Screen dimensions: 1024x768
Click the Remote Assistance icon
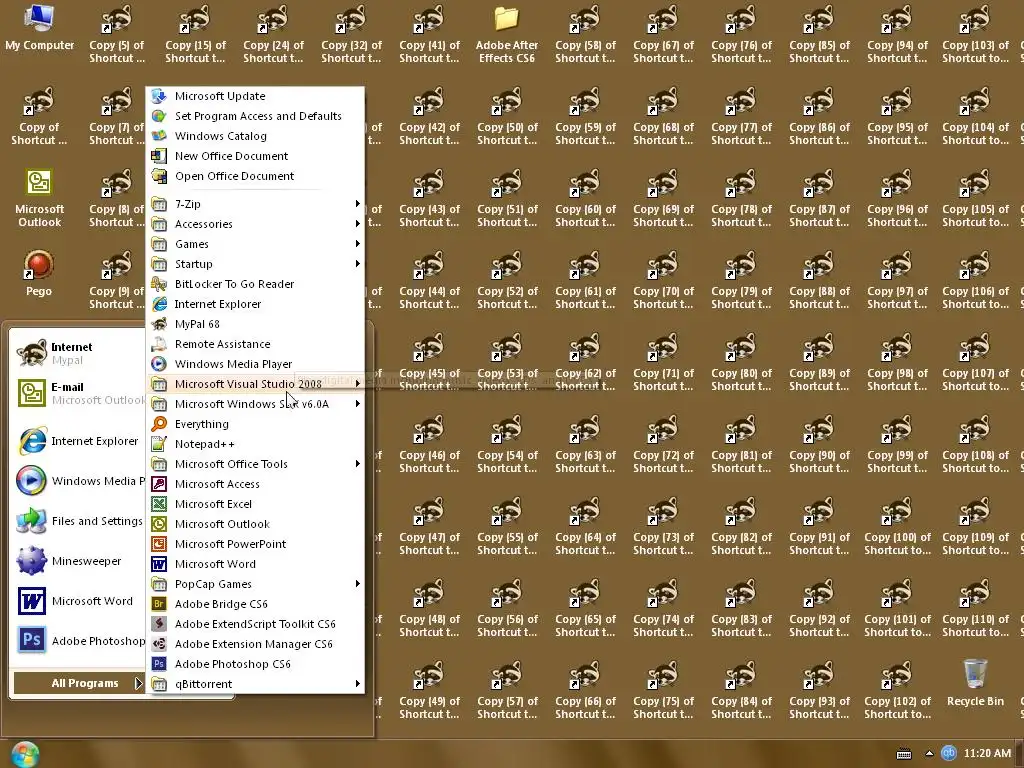click(159, 344)
